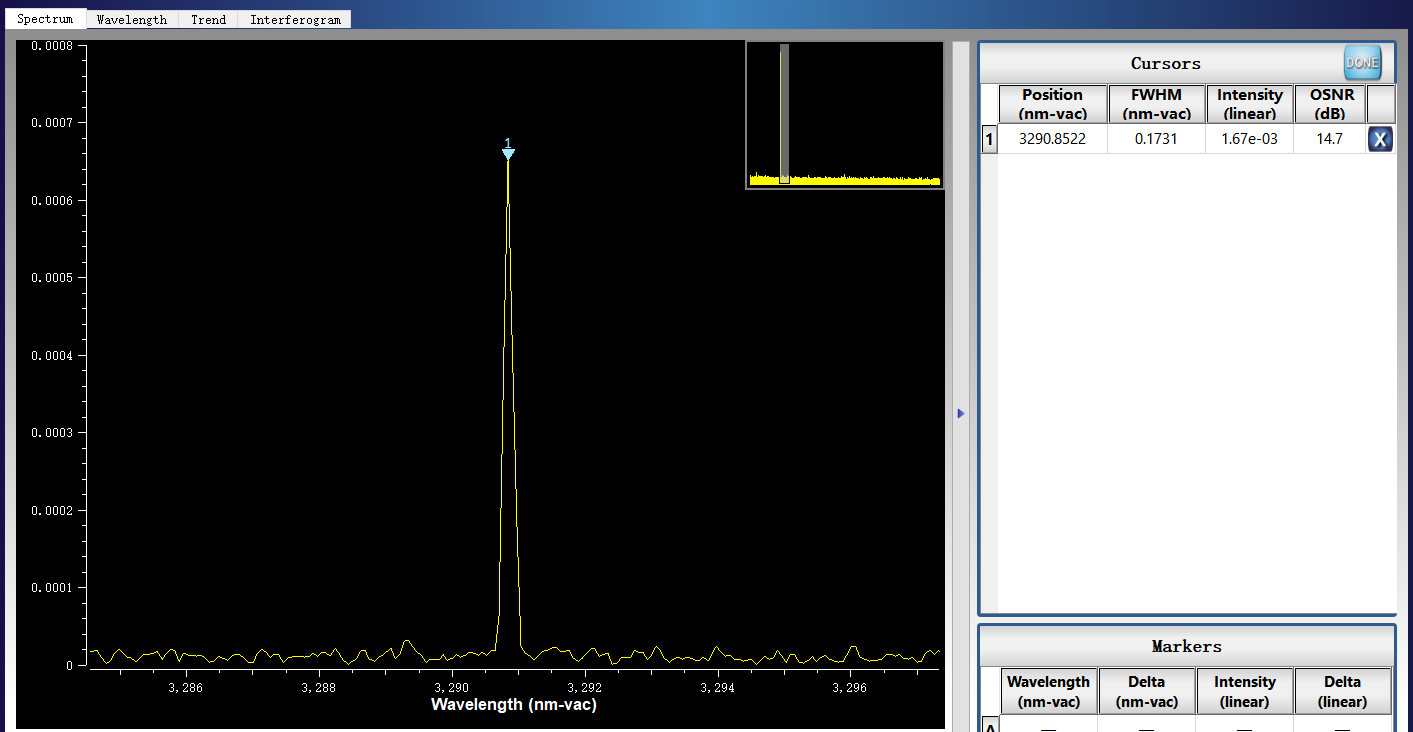Click the Delta (nm-vac) header in Markers
Viewport: 1413px width, 732px height.
[x=1146, y=691]
